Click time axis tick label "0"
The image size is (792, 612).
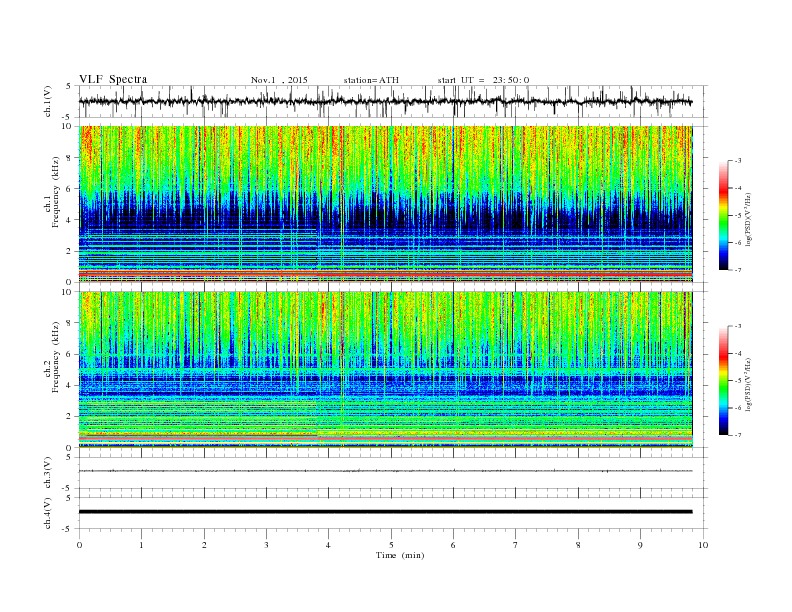79,545
